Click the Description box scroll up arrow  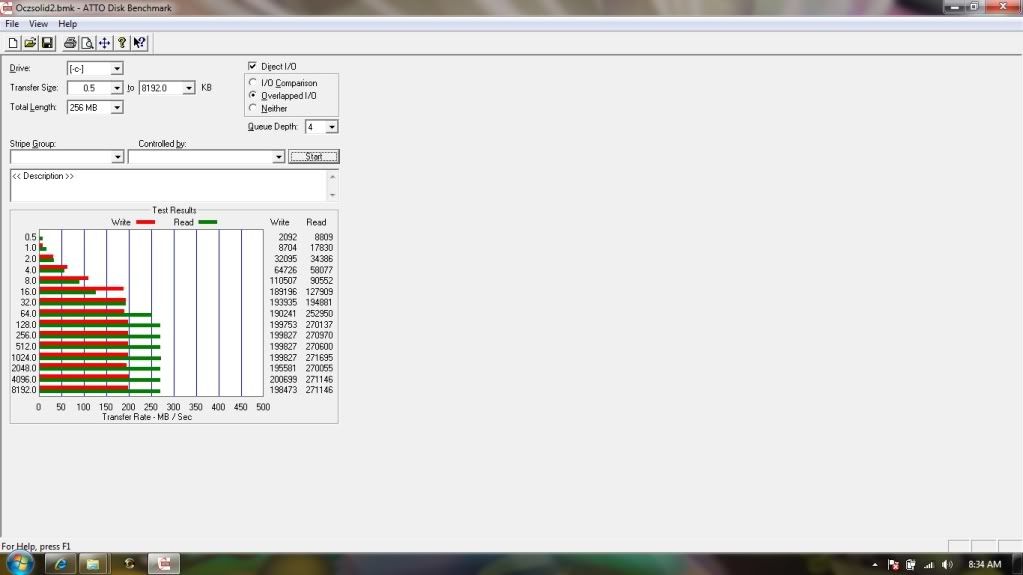click(x=333, y=177)
